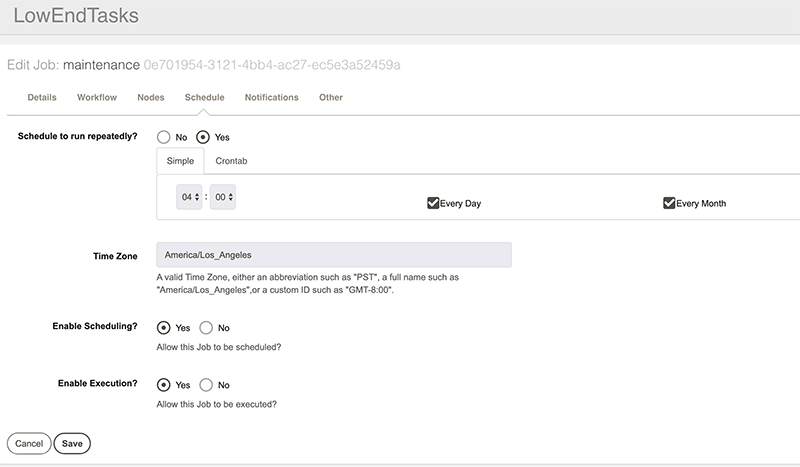Go to the Notifications tab
Viewport: 800px width, 467px height.
tap(271, 97)
